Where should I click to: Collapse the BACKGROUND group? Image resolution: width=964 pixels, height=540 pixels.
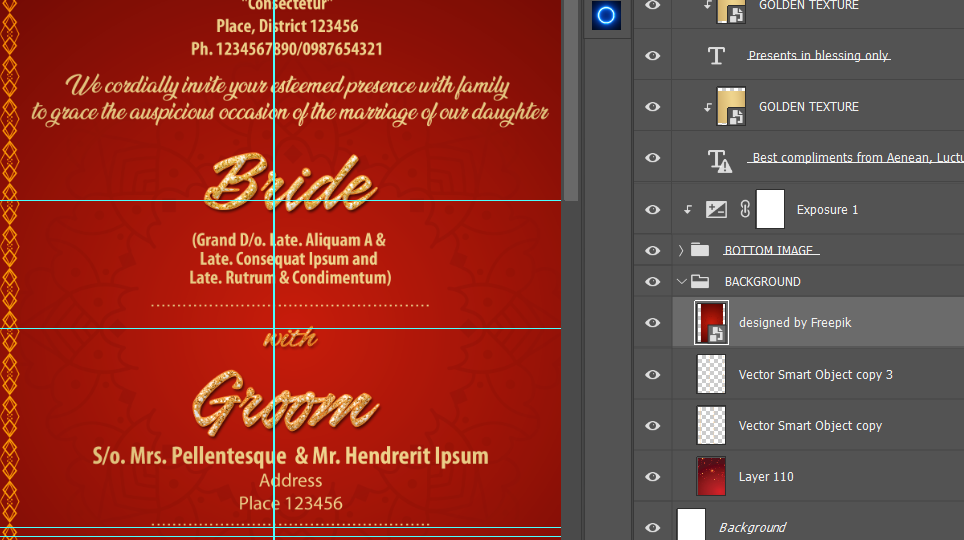point(681,282)
